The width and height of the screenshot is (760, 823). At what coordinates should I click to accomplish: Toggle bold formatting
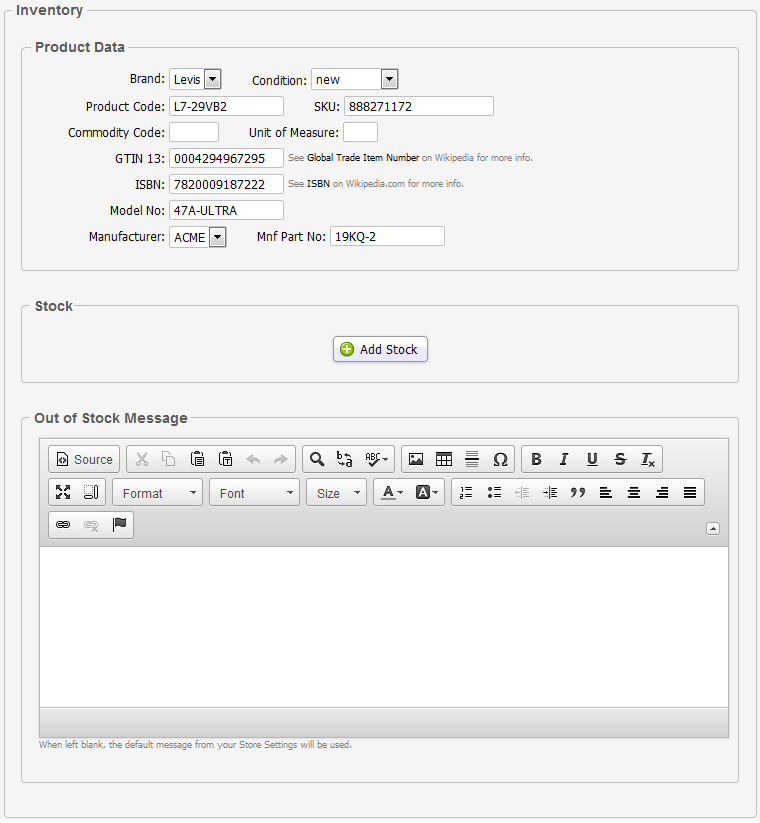(x=536, y=460)
